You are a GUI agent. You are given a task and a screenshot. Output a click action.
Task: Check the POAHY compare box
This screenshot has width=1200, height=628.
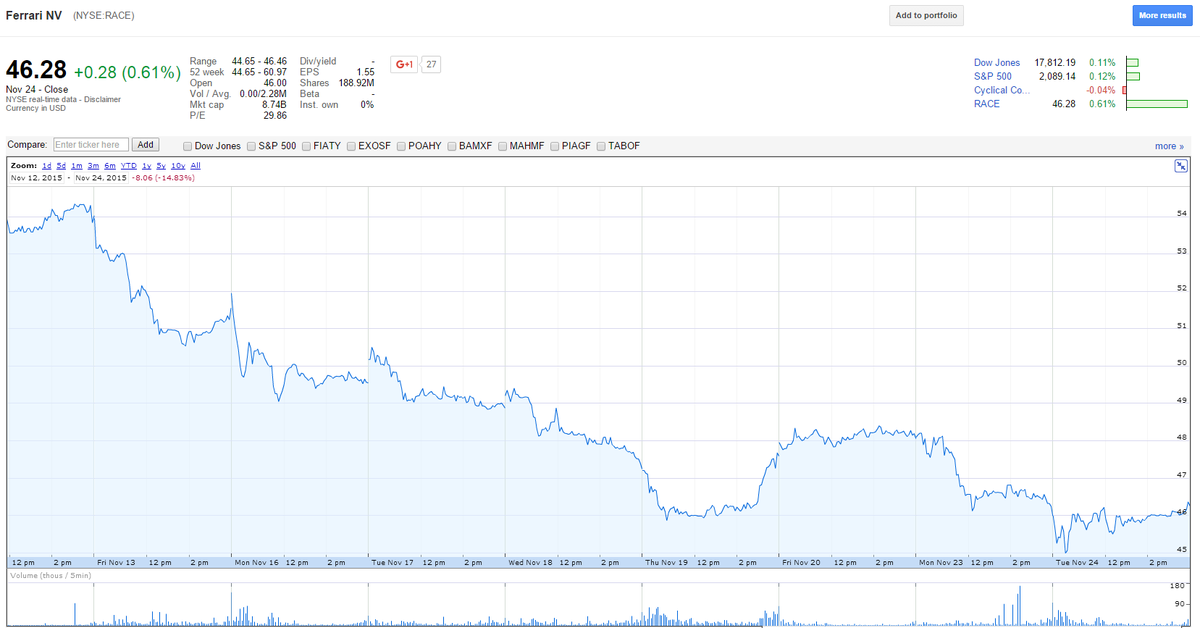(401, 146)
